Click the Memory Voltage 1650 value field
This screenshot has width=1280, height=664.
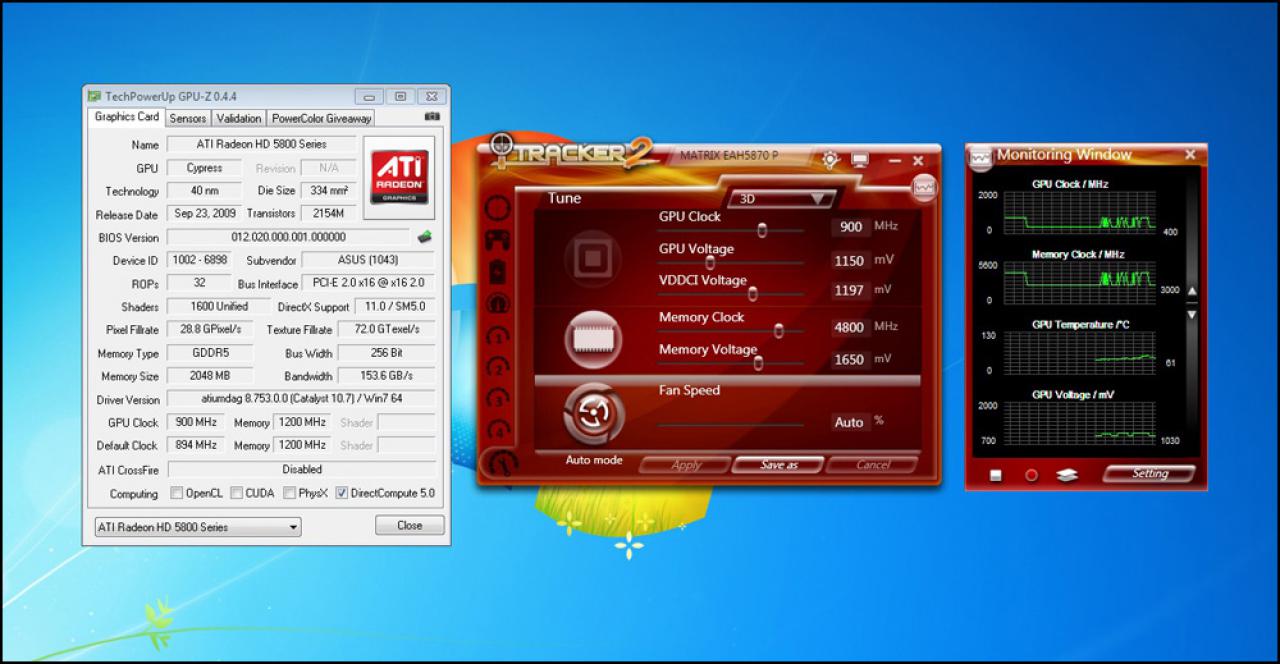850,359
